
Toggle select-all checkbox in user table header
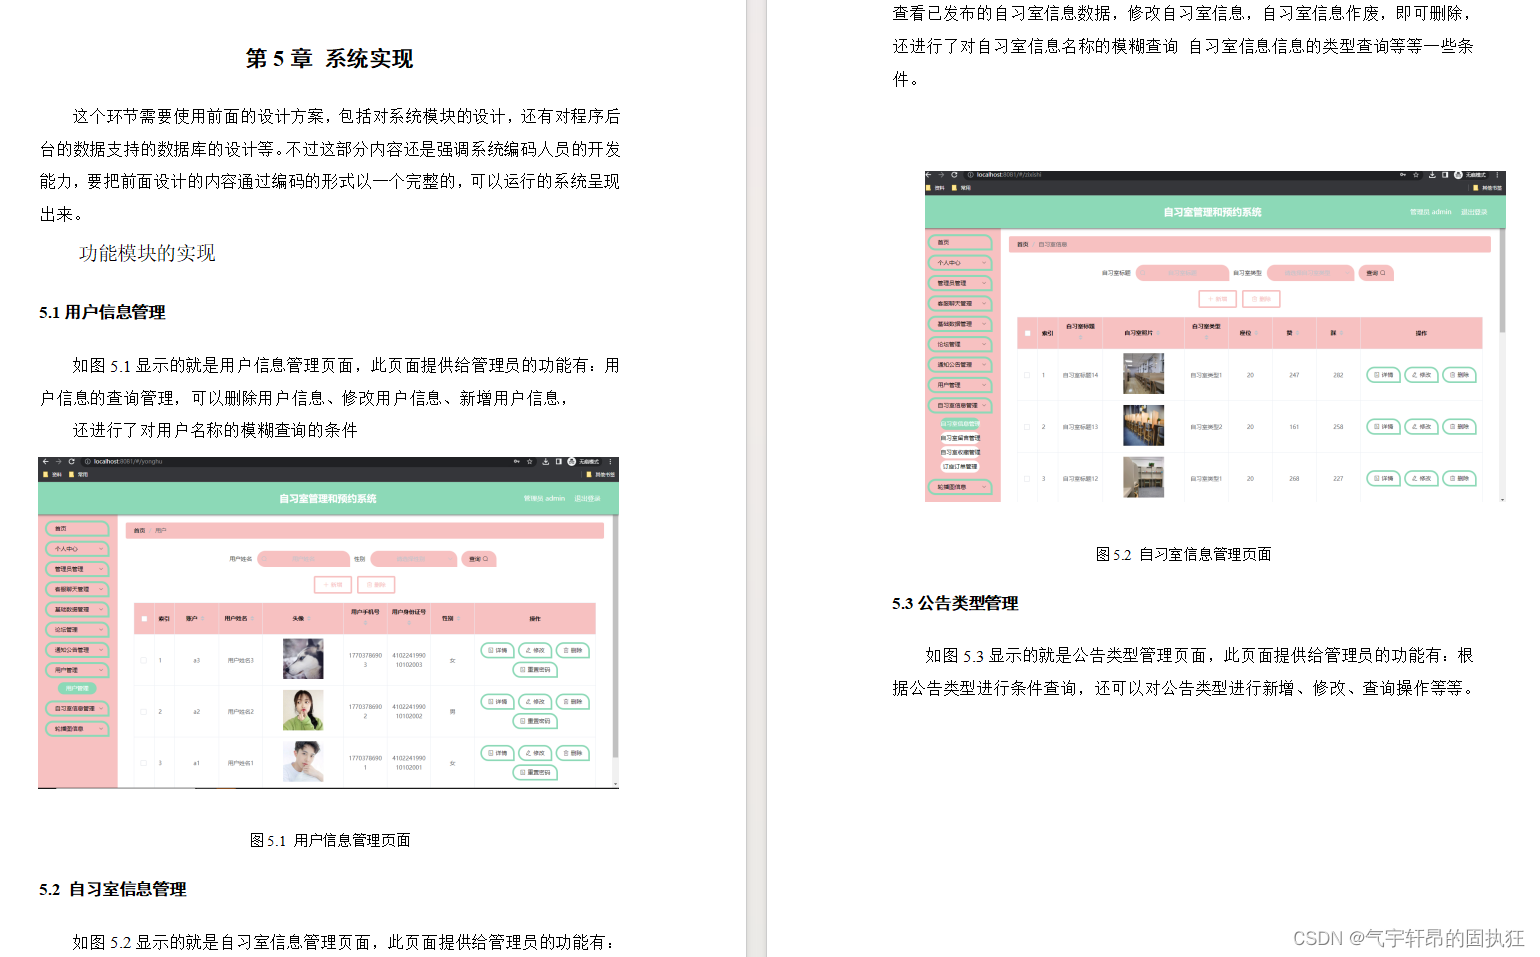(144, 619)
